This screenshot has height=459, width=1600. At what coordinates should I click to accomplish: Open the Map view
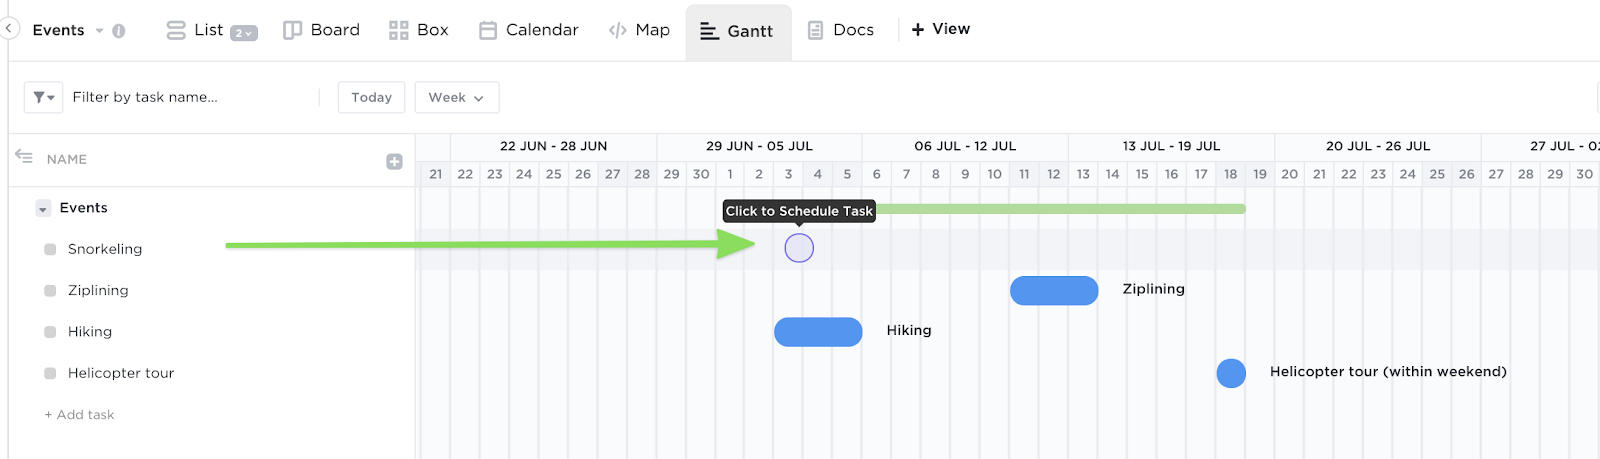point(640,30)
